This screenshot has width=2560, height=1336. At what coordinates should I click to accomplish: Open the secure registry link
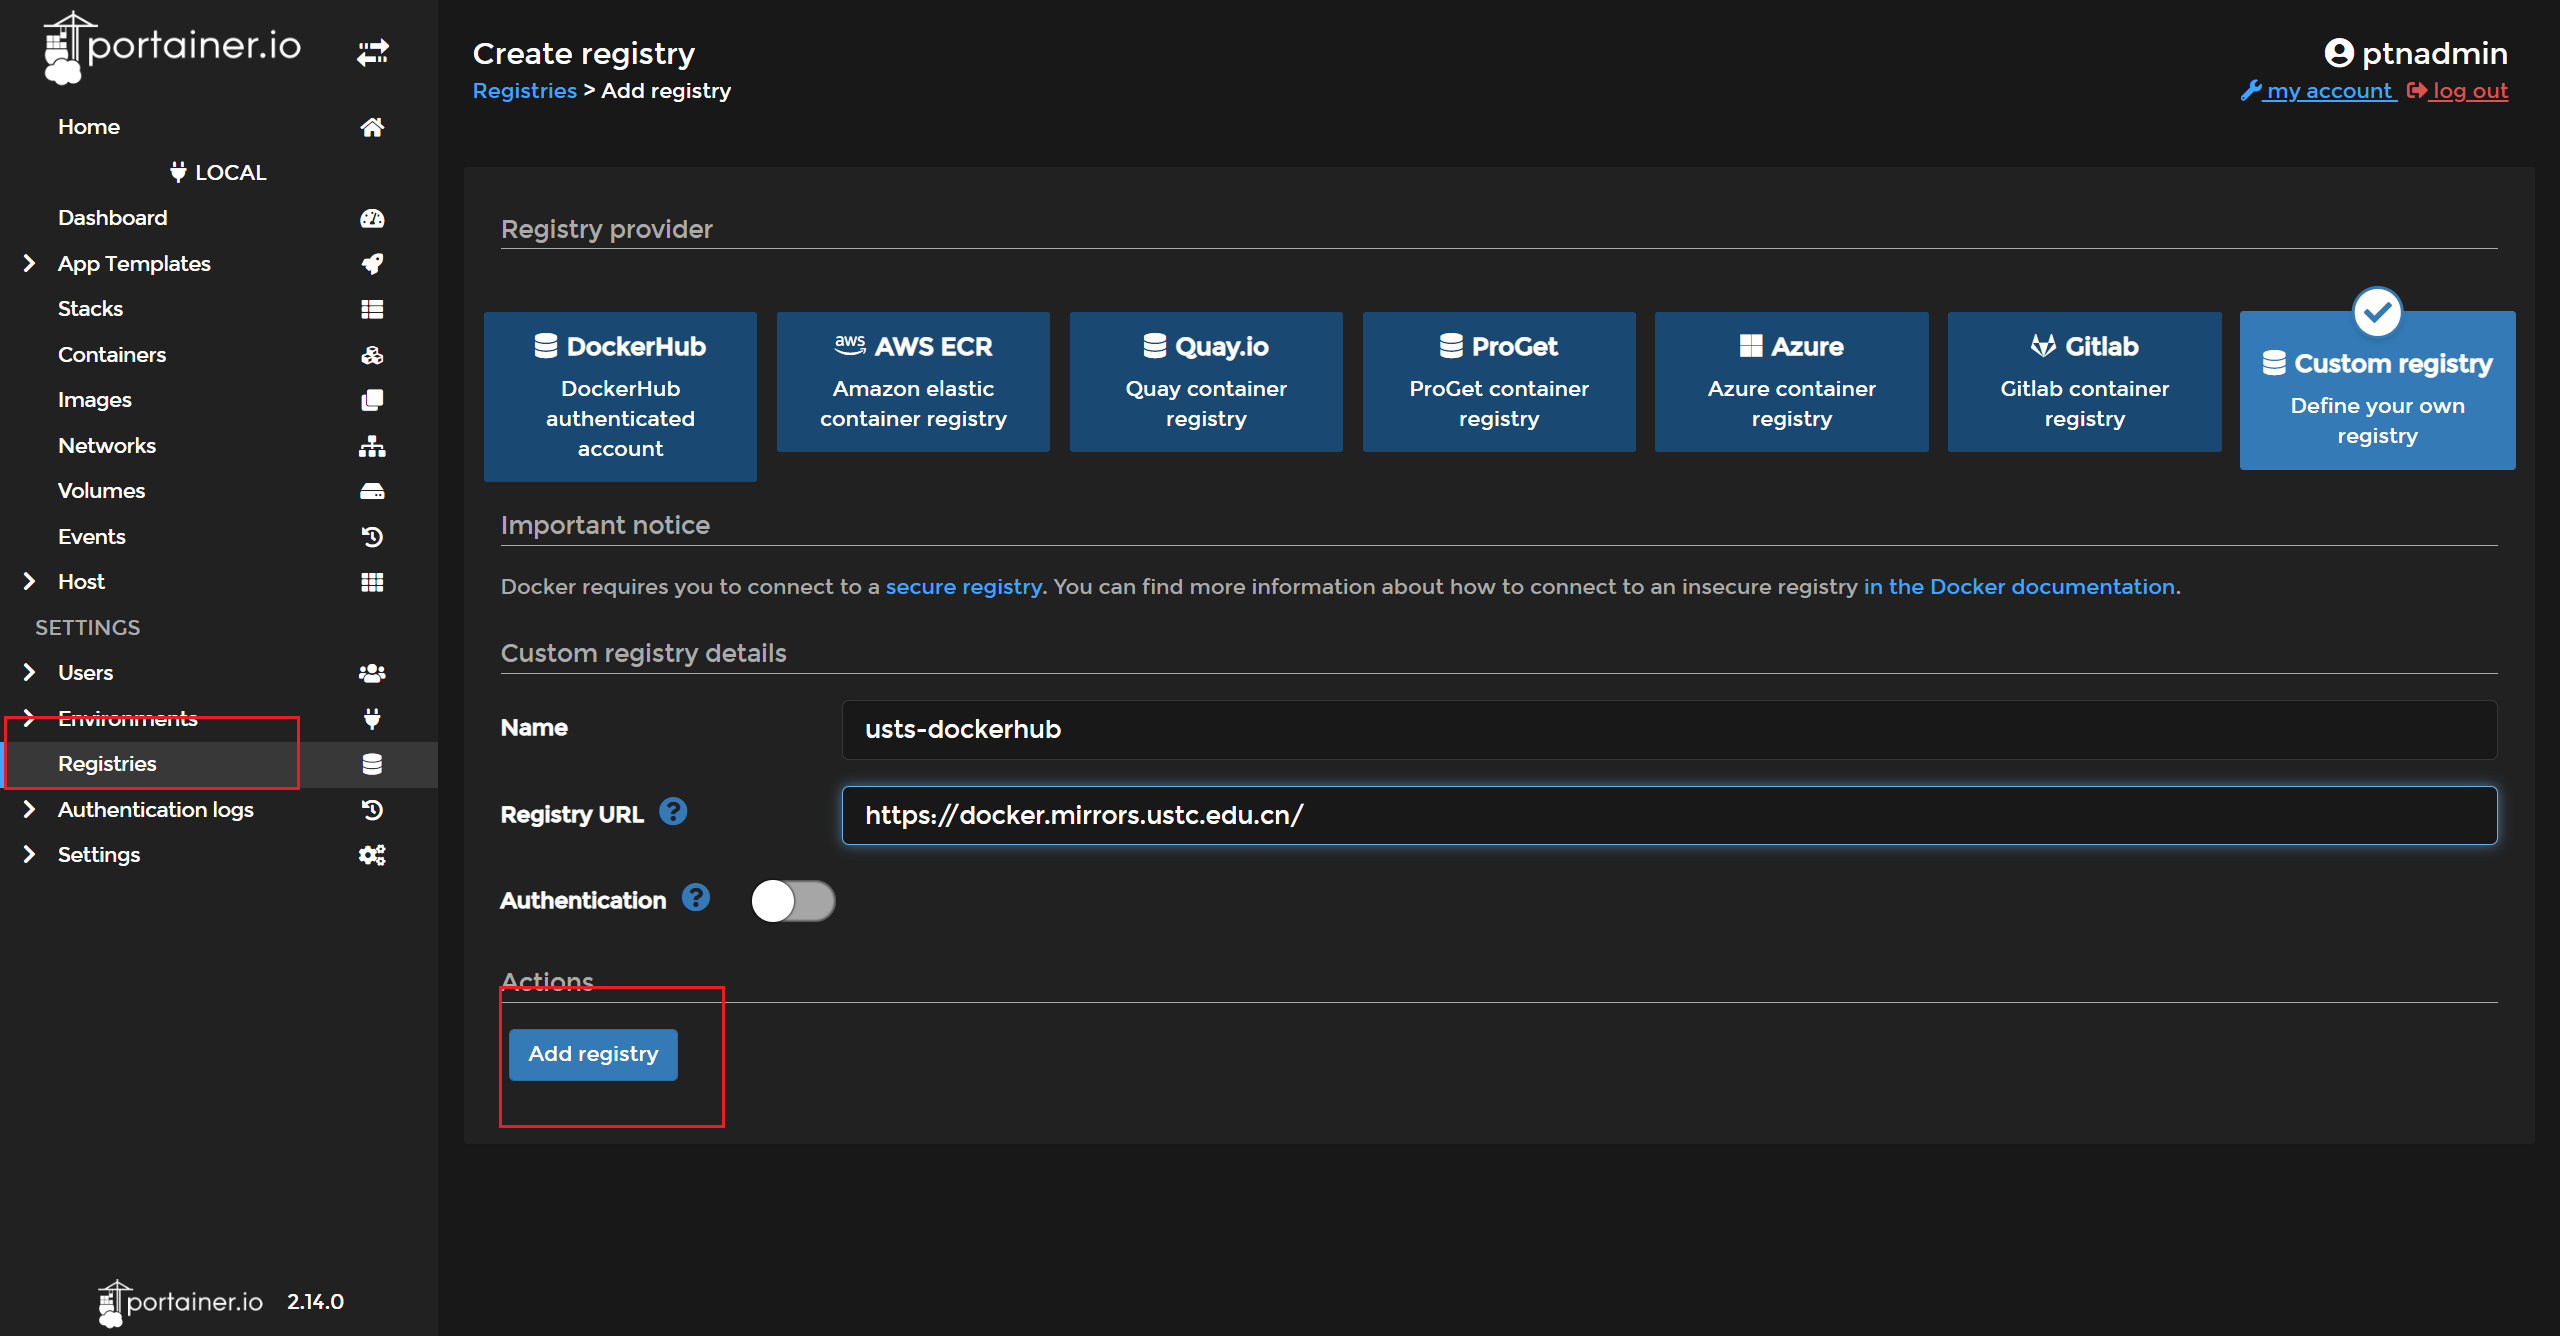click(x=964, y=587)
